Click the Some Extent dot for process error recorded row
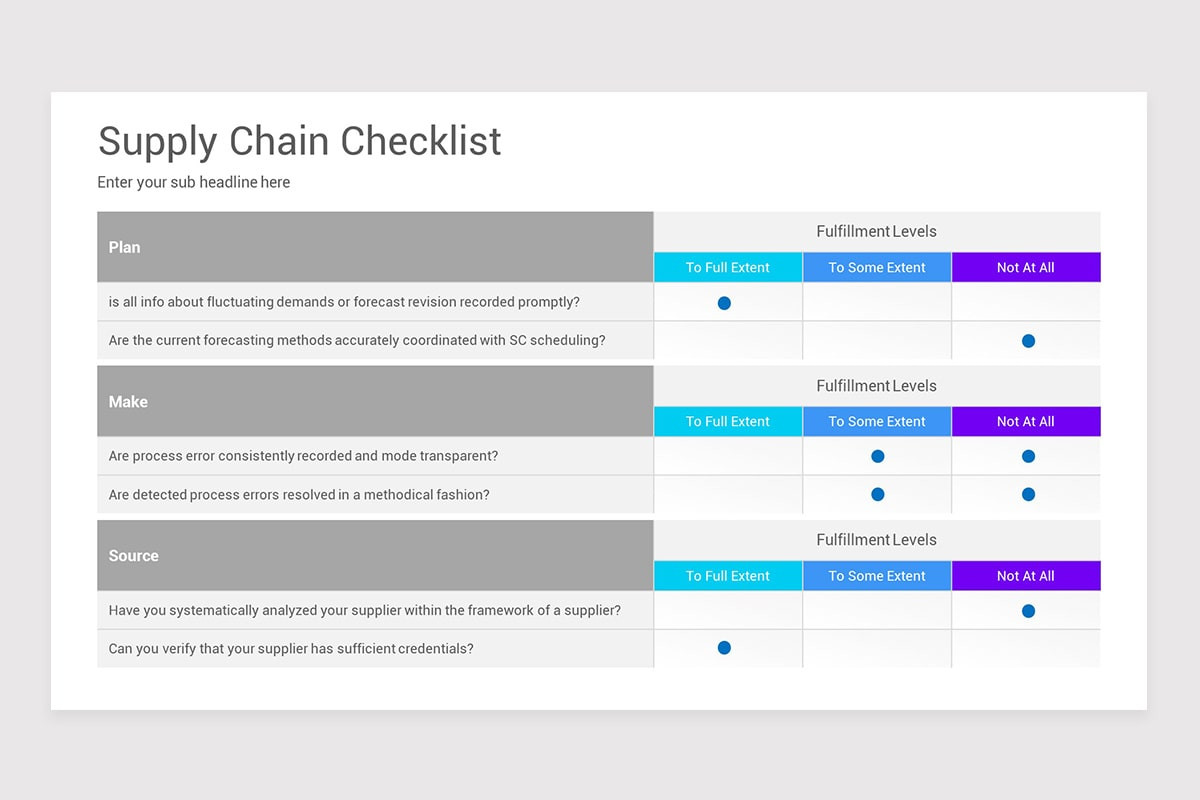The image size is (1200, 800). [x=878, y=456]
